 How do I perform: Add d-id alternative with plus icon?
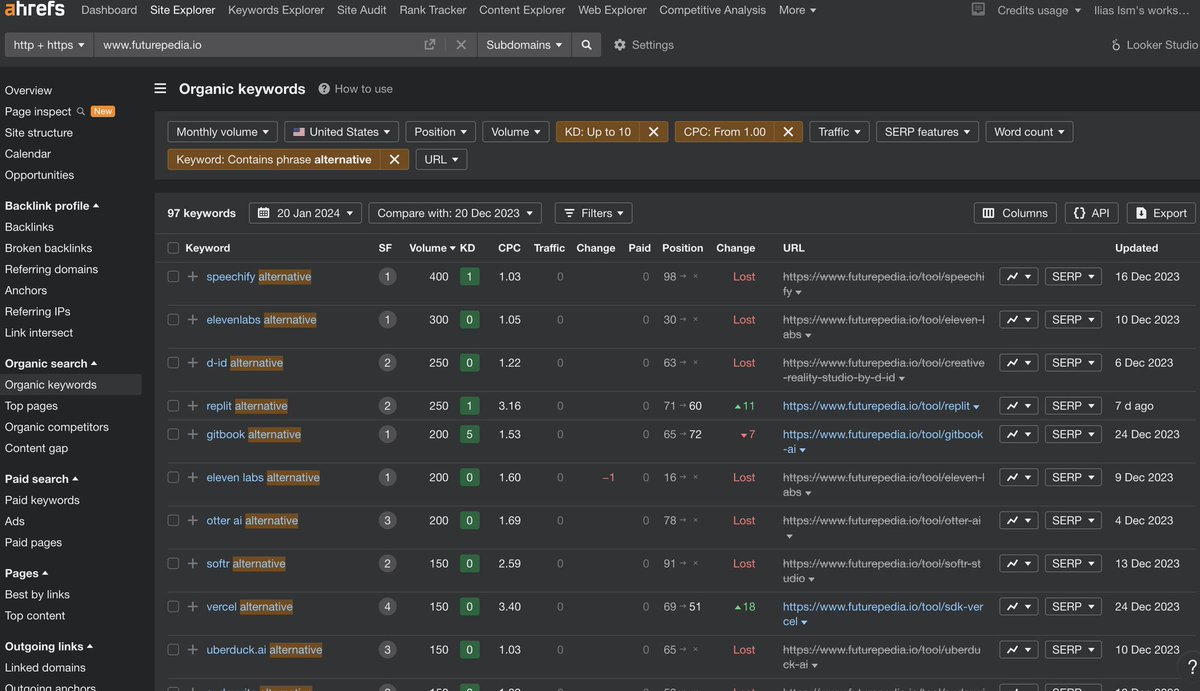pos(193,363)
